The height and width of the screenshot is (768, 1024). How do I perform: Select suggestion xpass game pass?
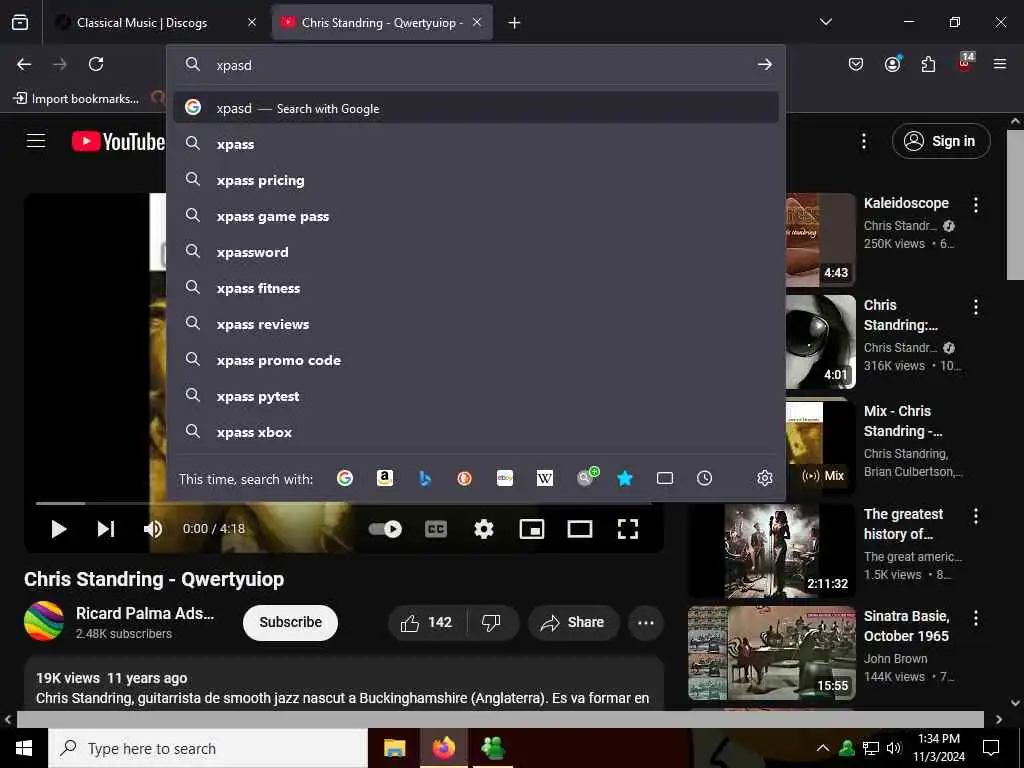coord(475,216)
